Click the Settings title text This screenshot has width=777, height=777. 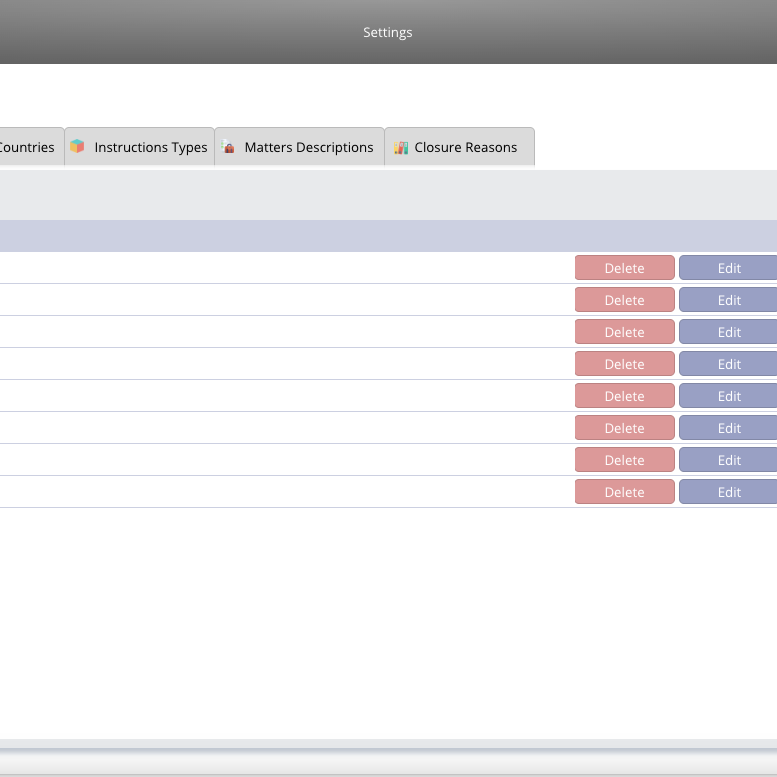388,33
